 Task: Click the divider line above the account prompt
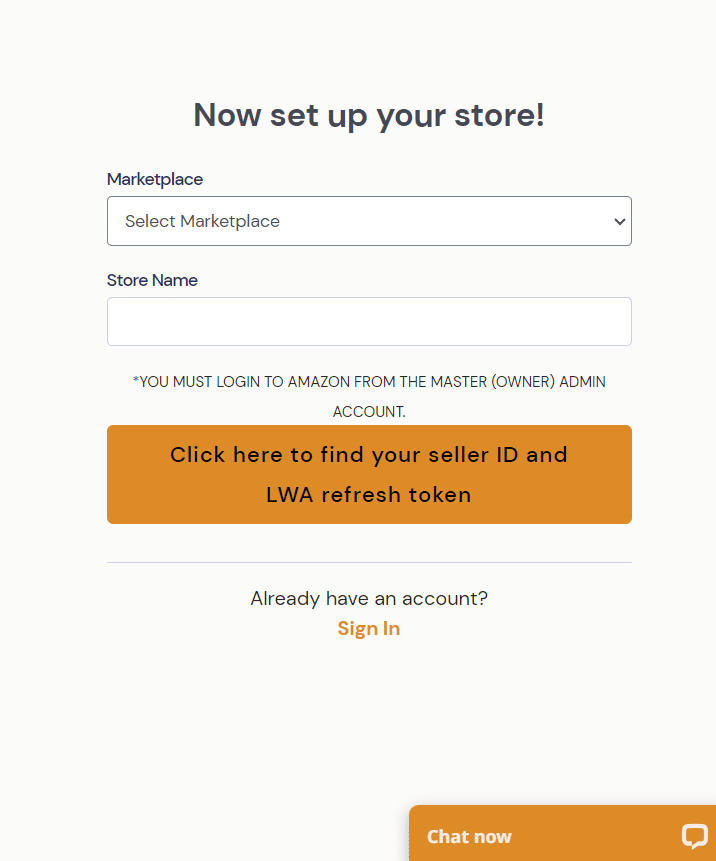(x=369, y=562)
